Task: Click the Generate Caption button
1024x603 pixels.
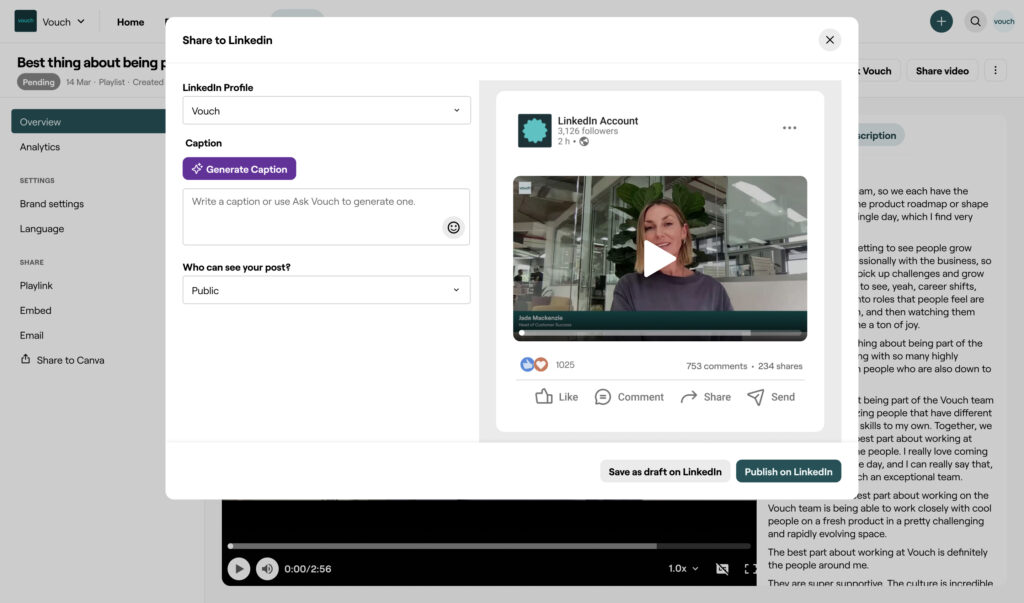Action: point(239,169)
